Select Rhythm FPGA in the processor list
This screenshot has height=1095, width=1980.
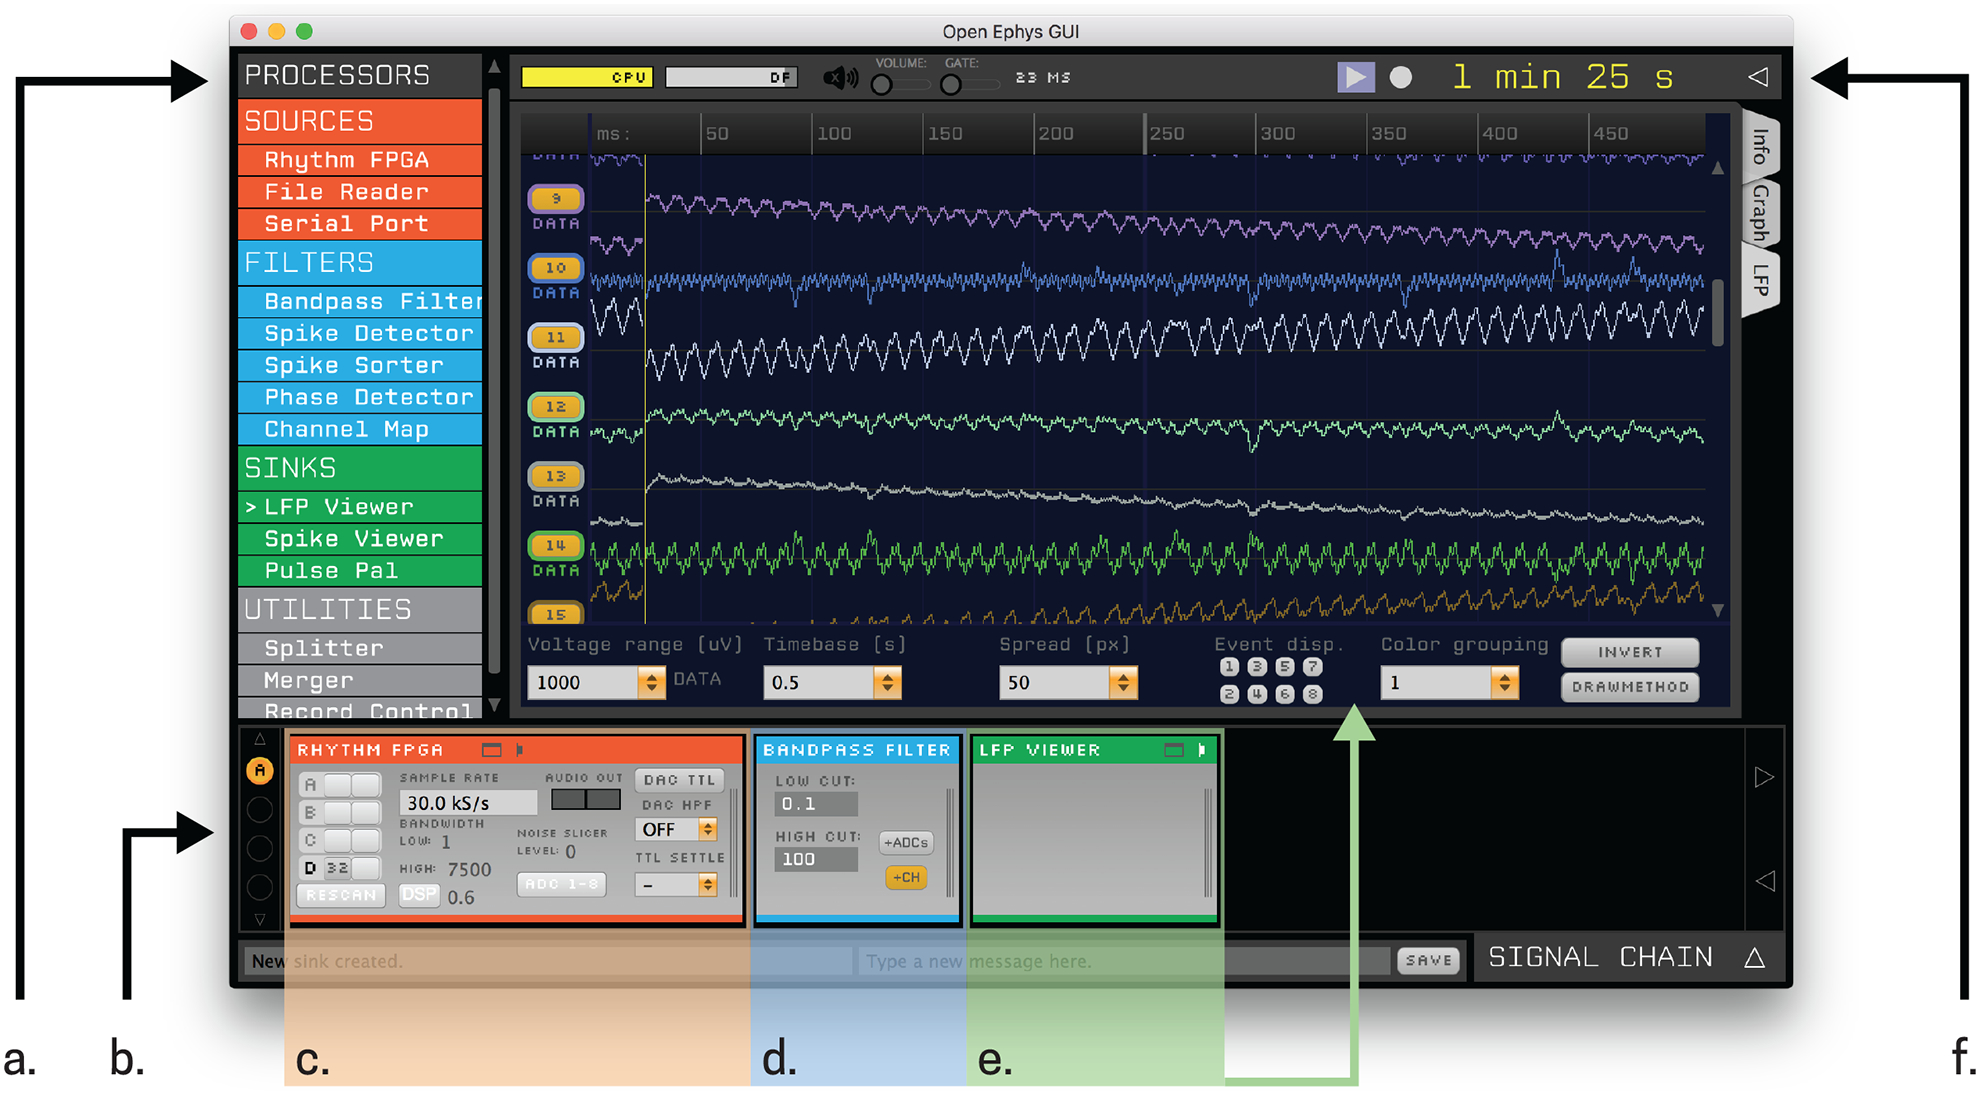pyautogui.click(x=360, y=160)
